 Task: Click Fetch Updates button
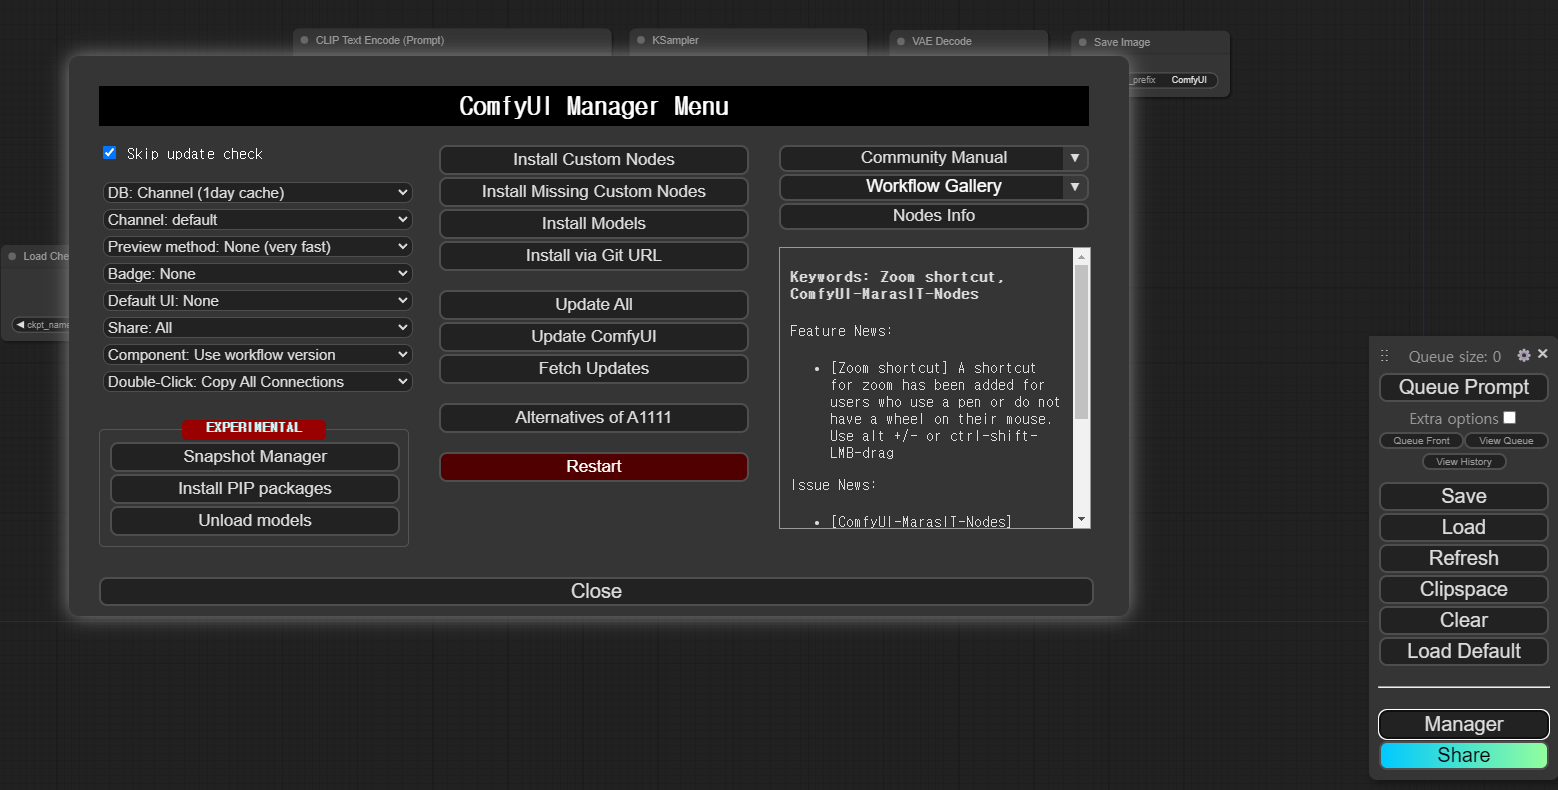click(x=594, y=369)
